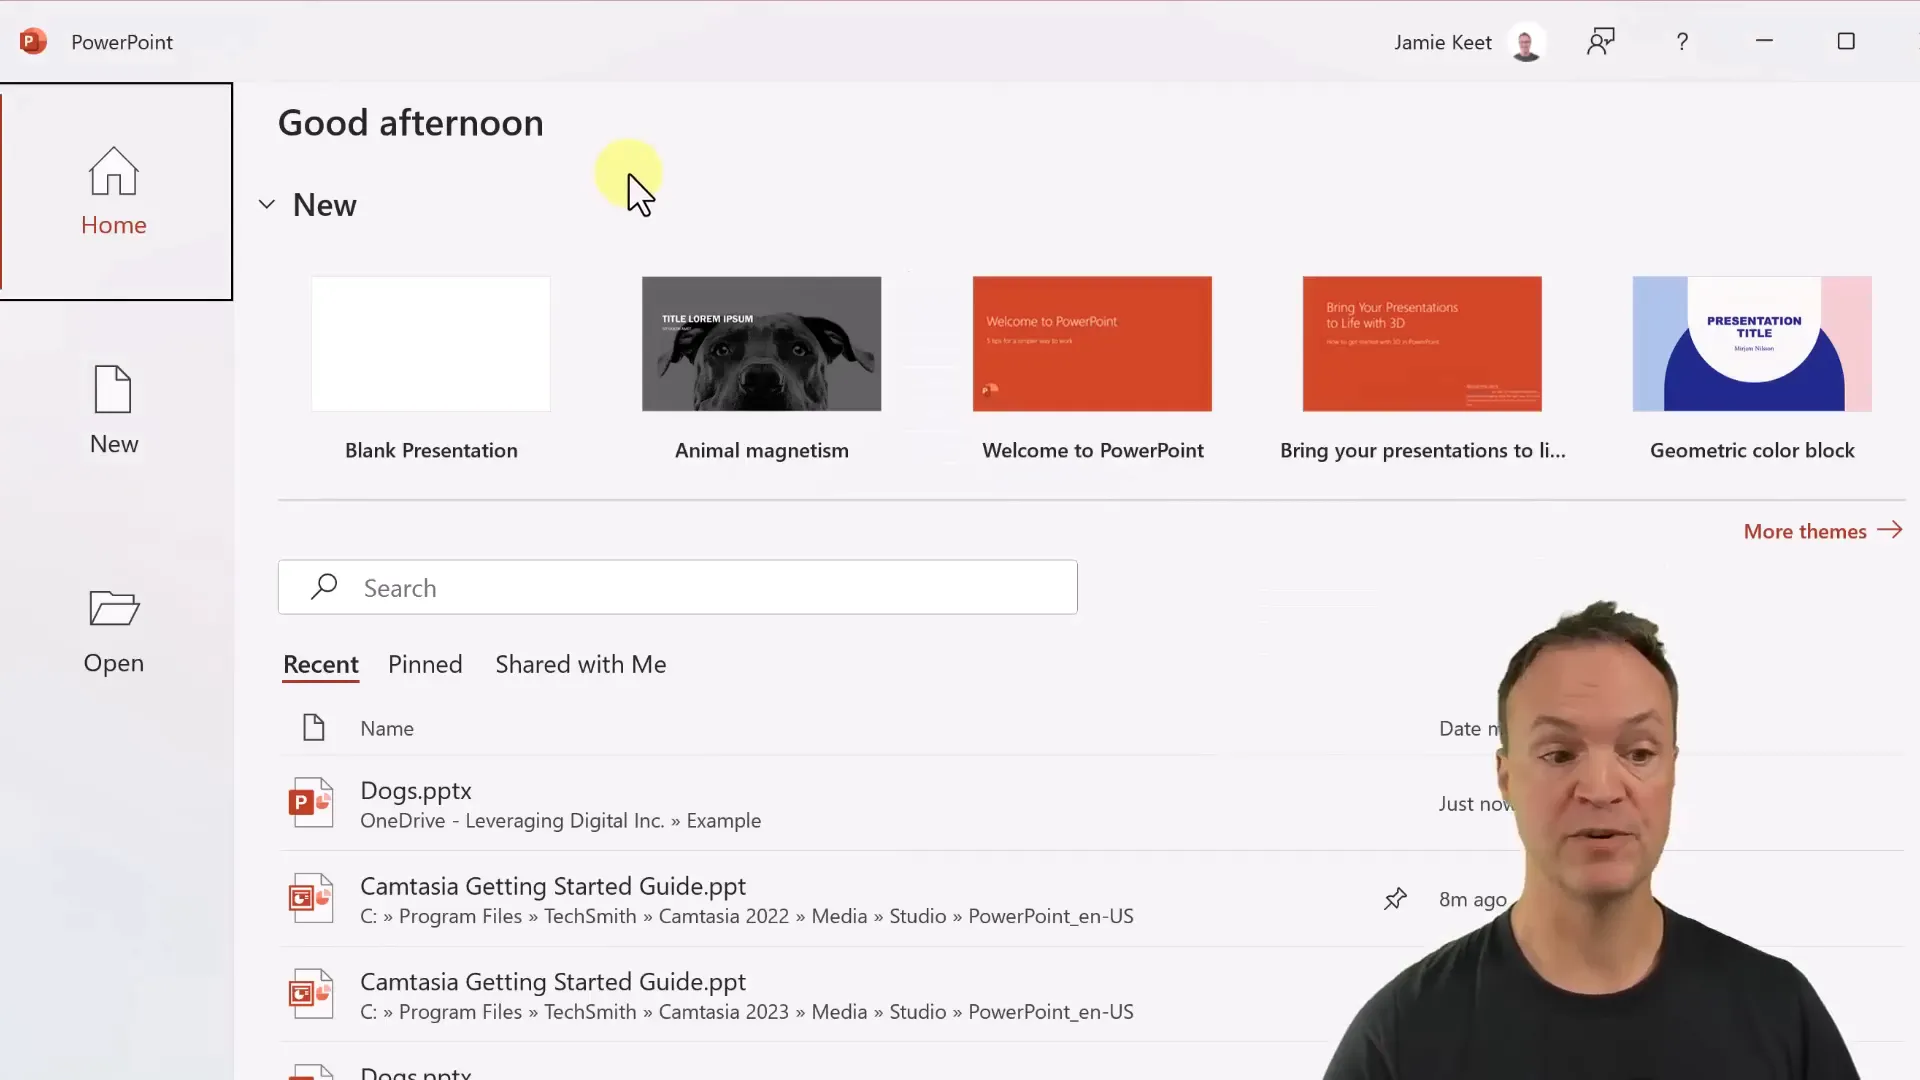This screenshot has height=1080, width=1920.
Task: Click Camtasia 2023 guide file icon
Action: click(311, 994)
